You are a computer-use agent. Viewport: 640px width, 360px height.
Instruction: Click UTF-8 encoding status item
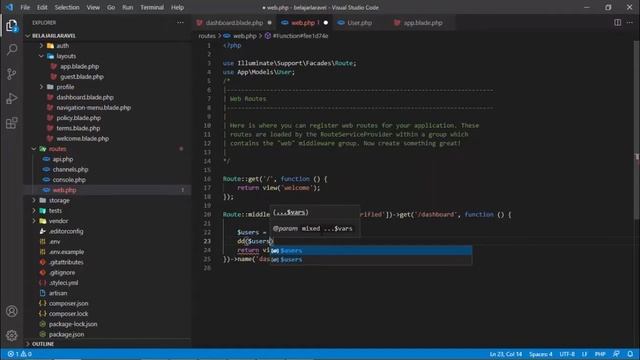(x=567, y=354)
